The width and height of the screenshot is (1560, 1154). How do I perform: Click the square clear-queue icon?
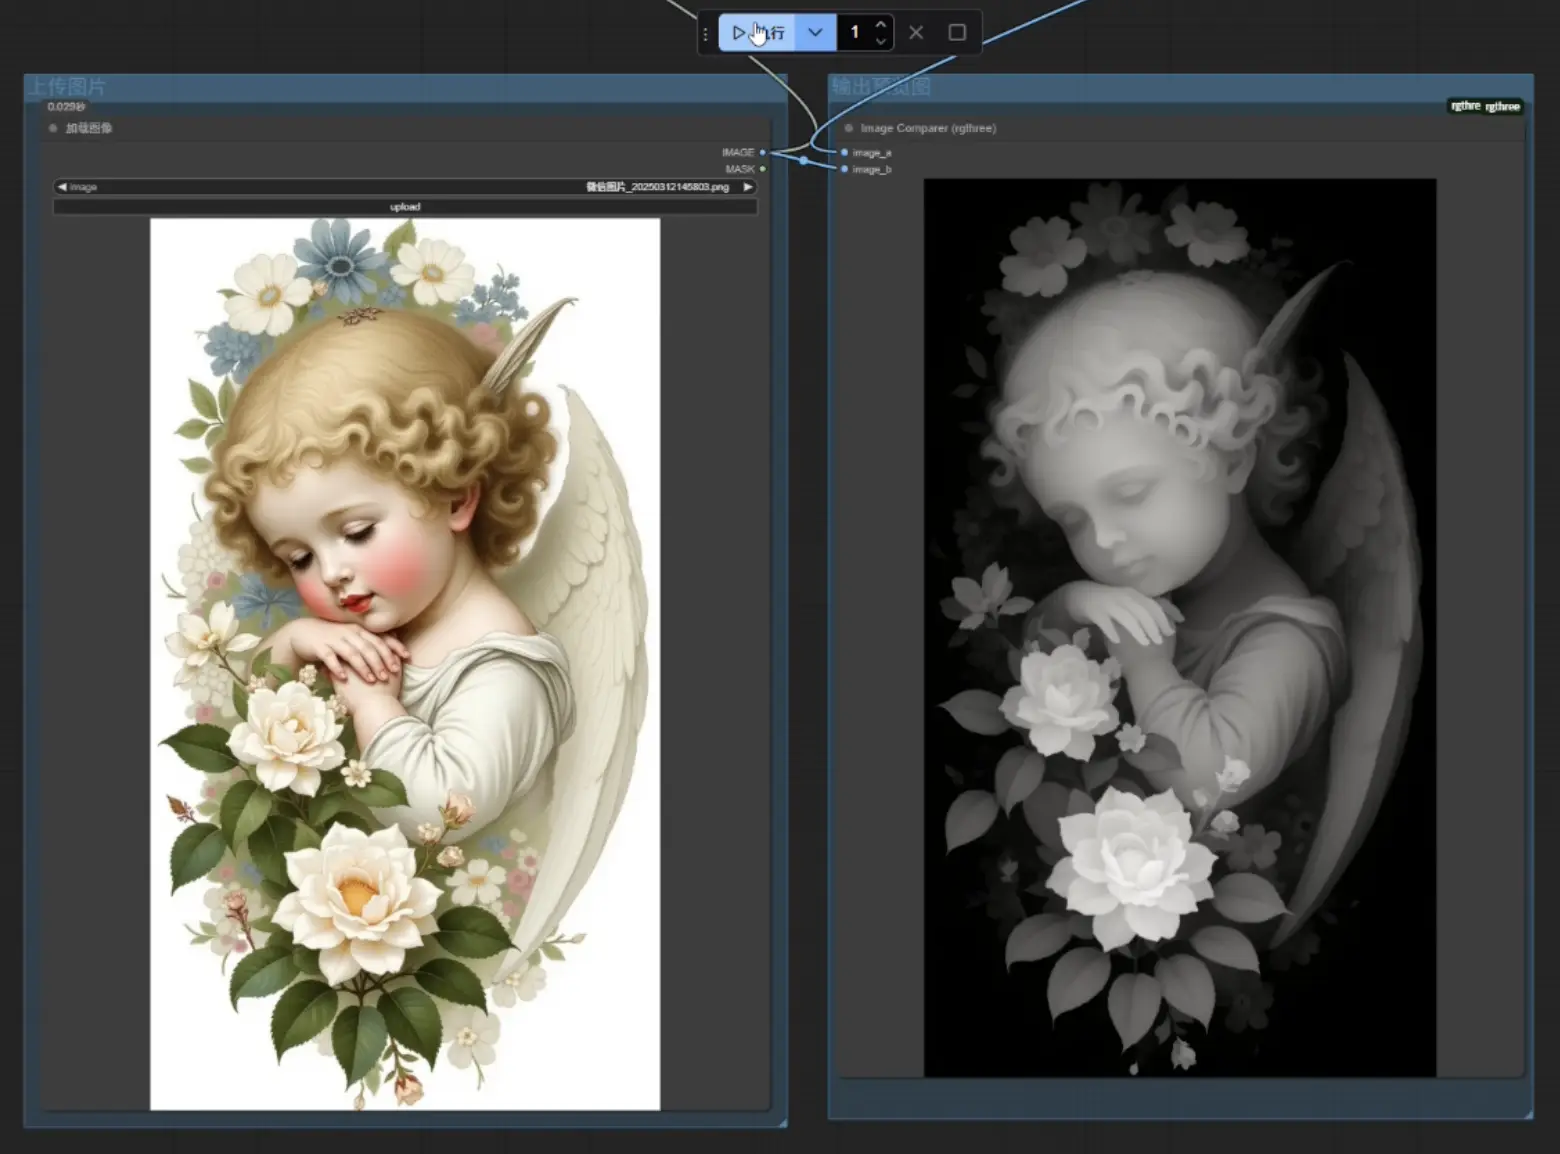tap(957, 33)
